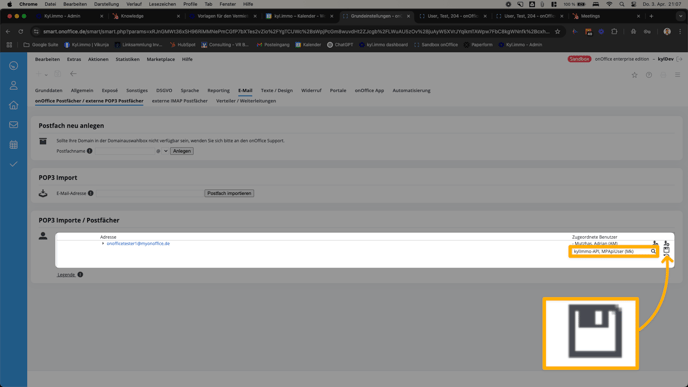Switch to Grunddaten tab
Viewport: 688px width, 387px height.
coord(49,90)
